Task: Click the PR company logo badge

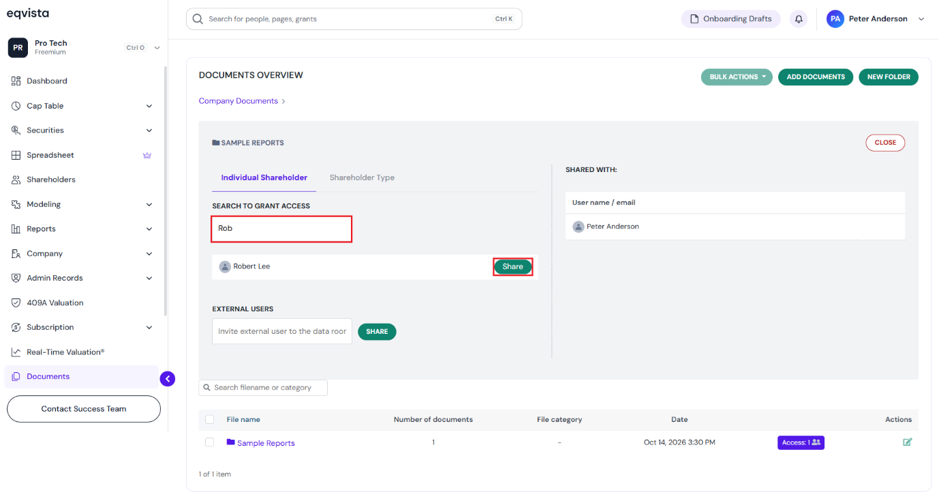Action: 18,47
